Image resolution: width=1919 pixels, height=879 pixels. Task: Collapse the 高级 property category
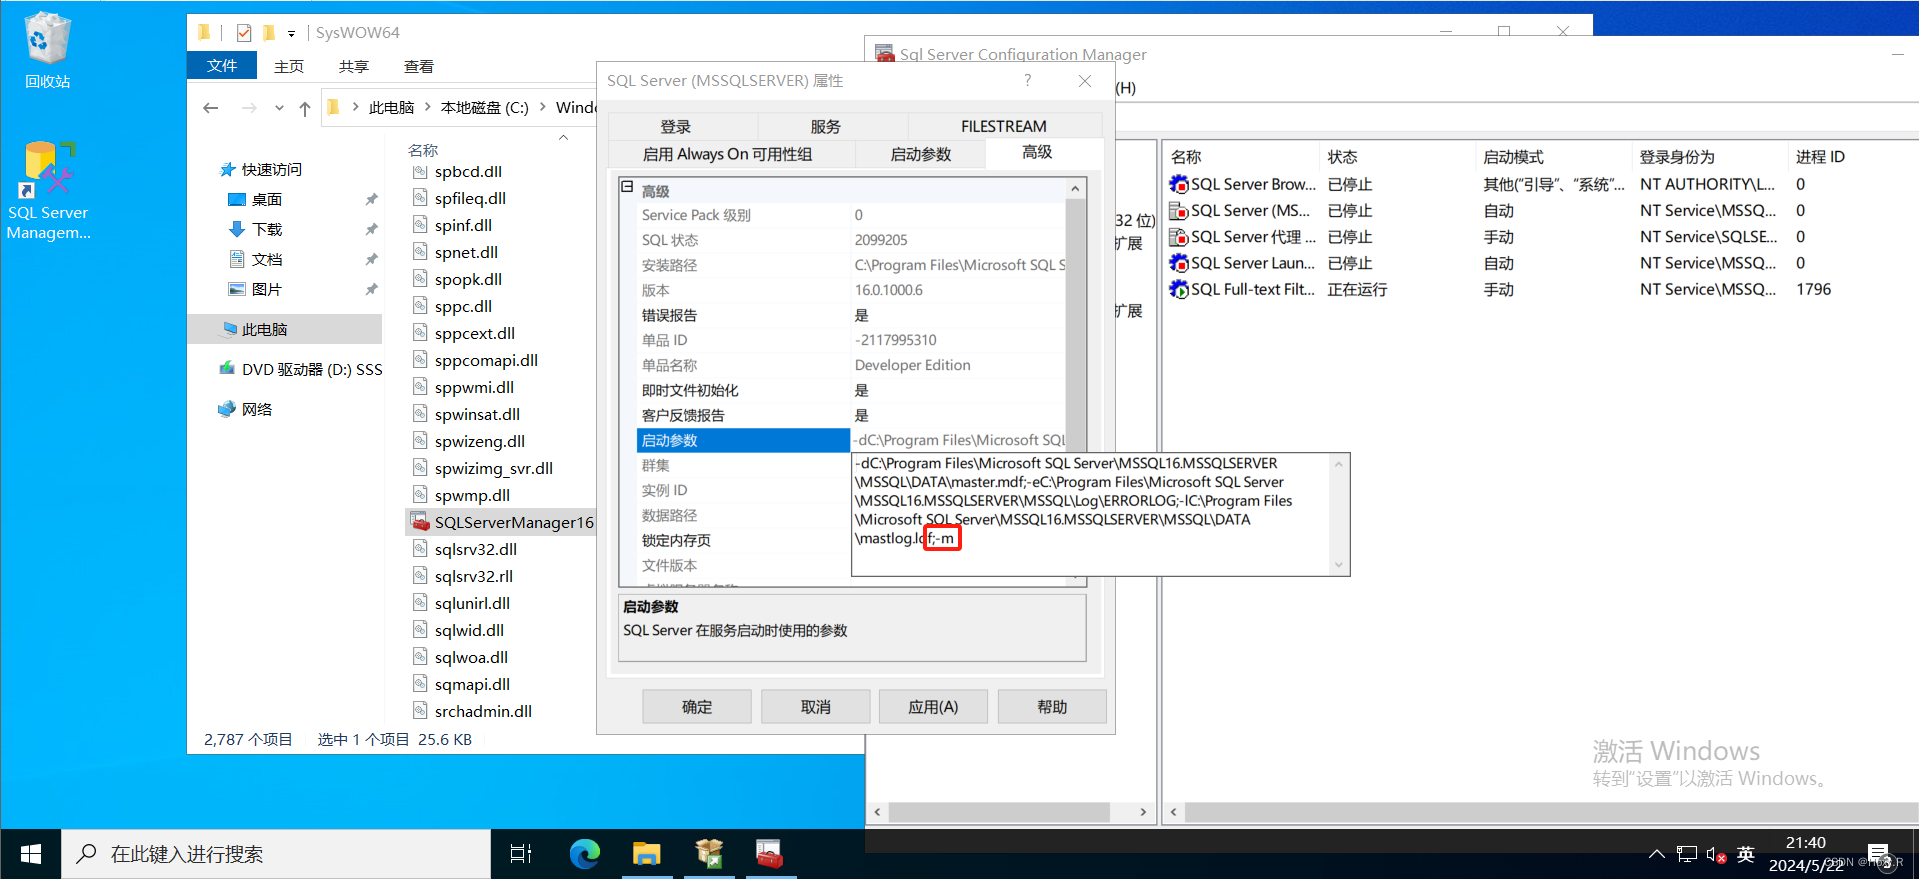coord(627,186)
